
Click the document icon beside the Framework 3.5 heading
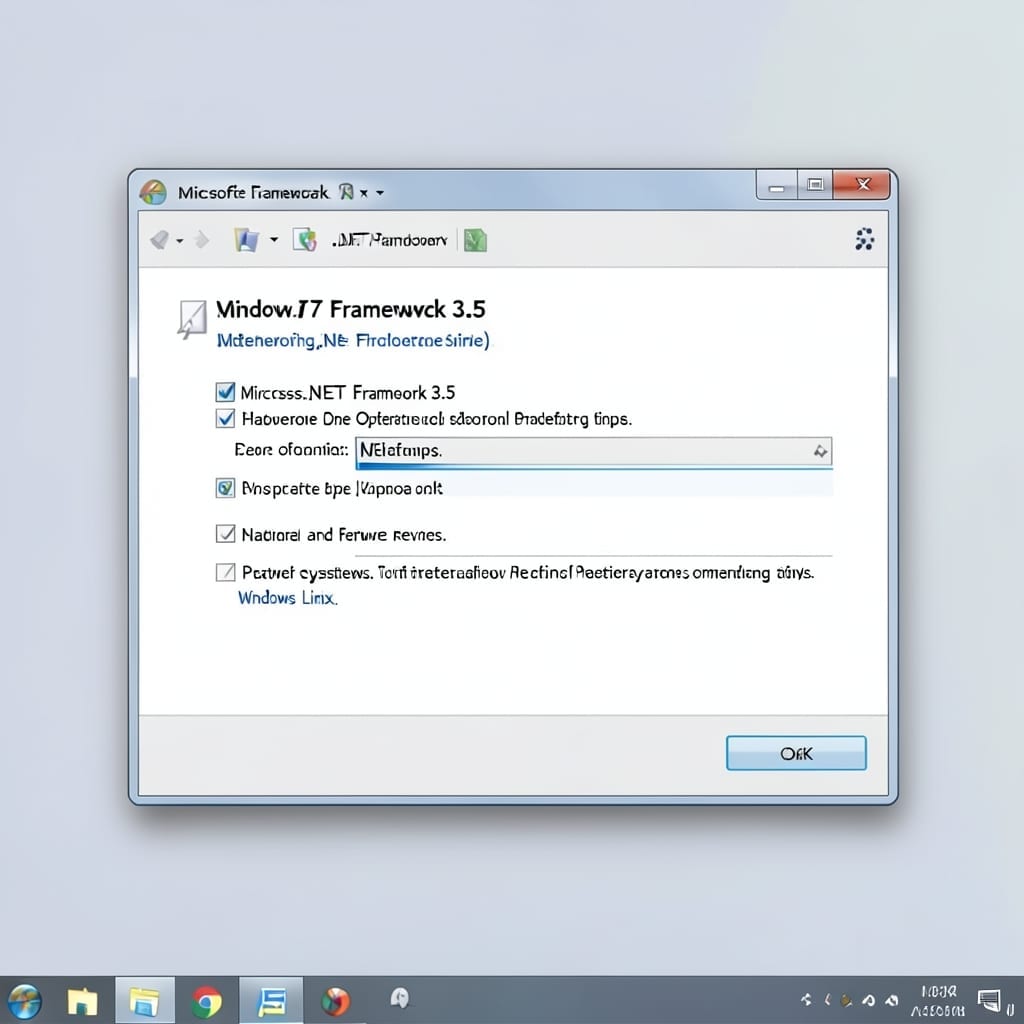point(193,319)
